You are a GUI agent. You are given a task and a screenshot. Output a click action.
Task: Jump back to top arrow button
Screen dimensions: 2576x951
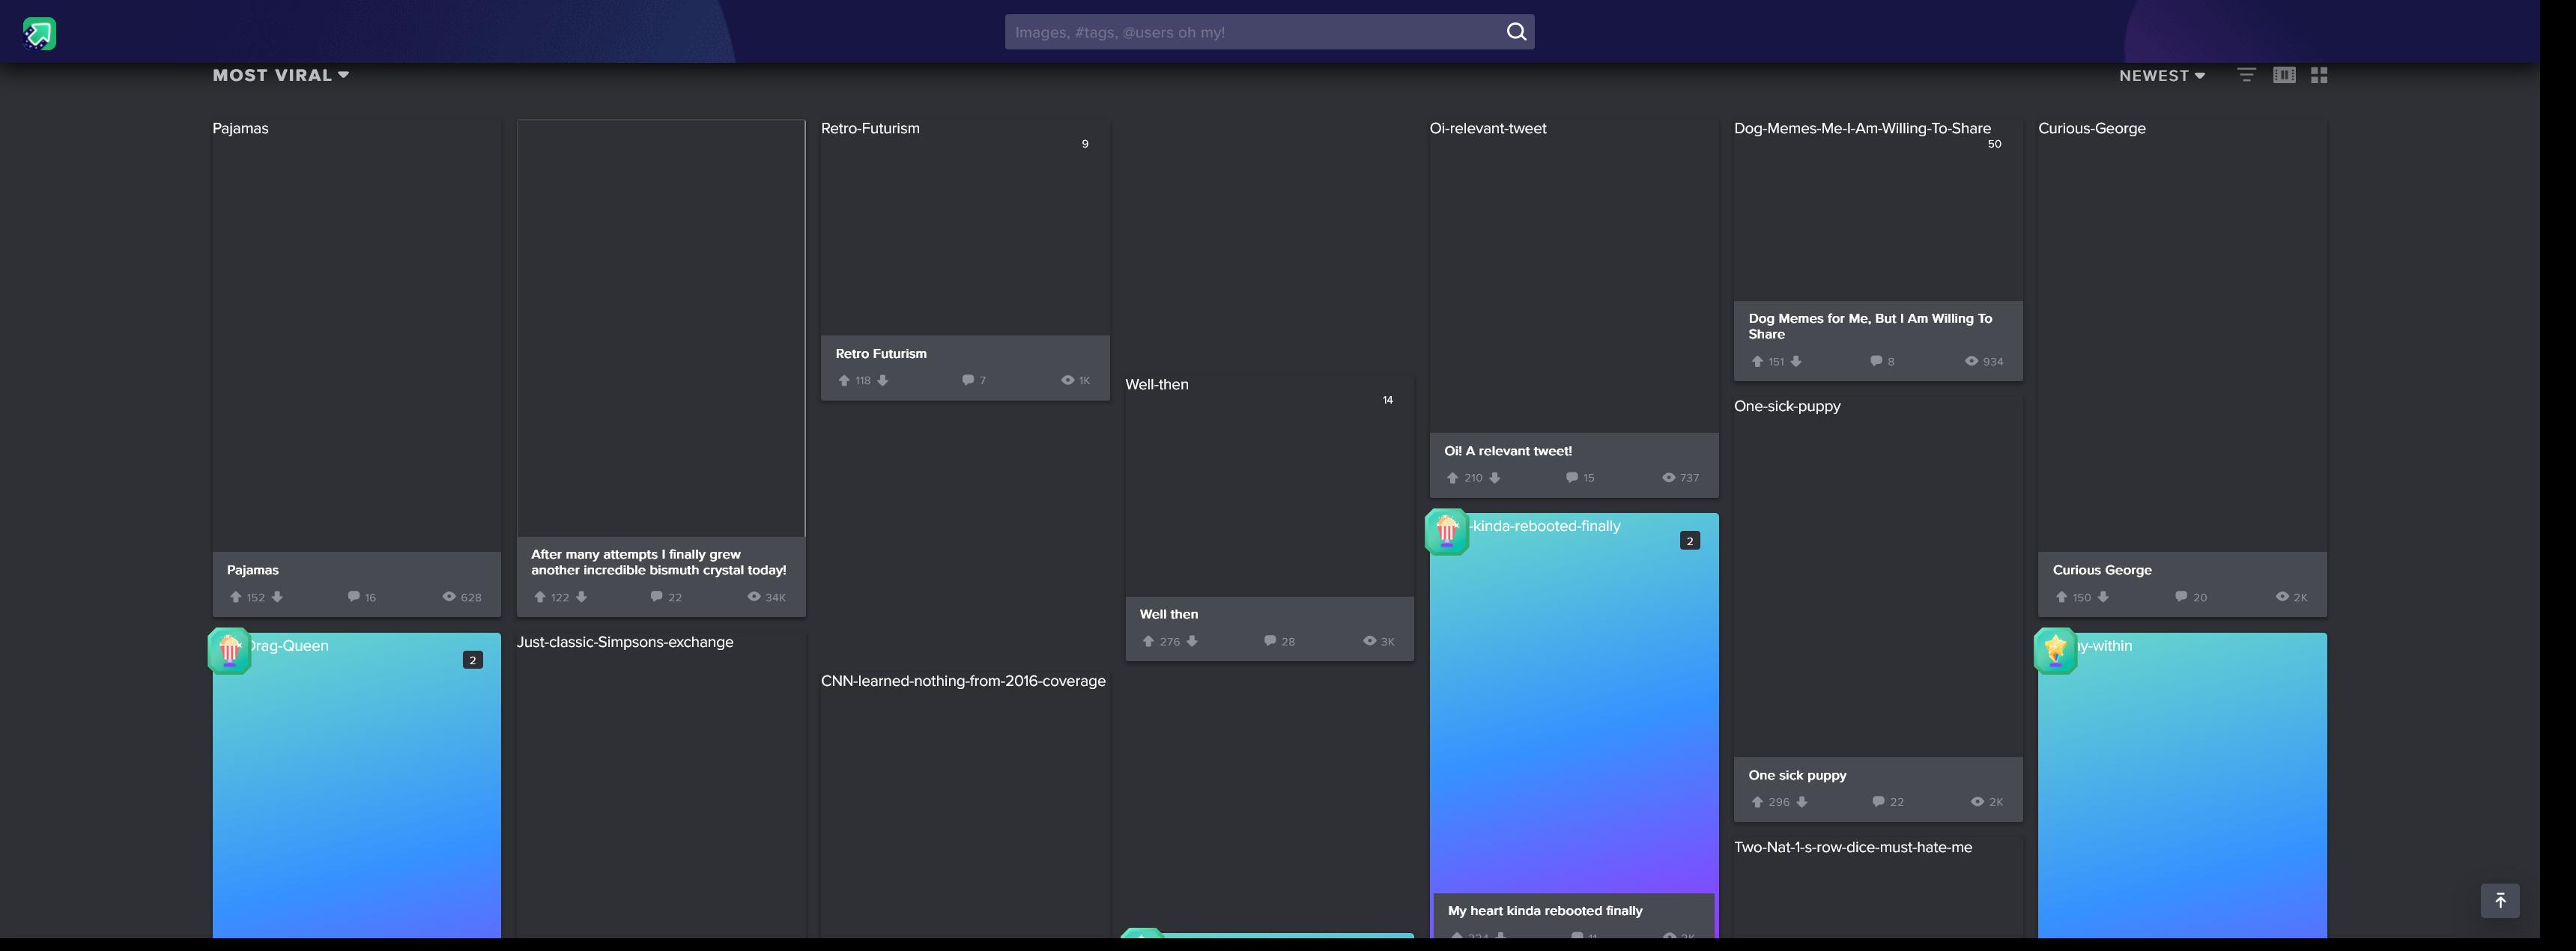click(x=2500, y=900)
